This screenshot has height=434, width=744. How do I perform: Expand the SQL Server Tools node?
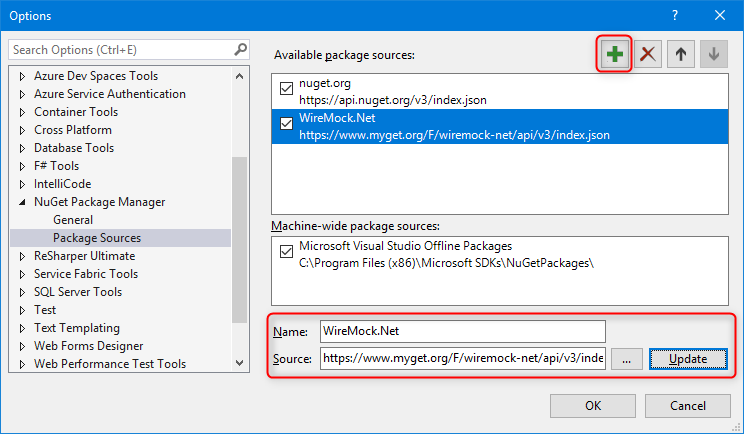pyautogui.click(x=24, y=292)
